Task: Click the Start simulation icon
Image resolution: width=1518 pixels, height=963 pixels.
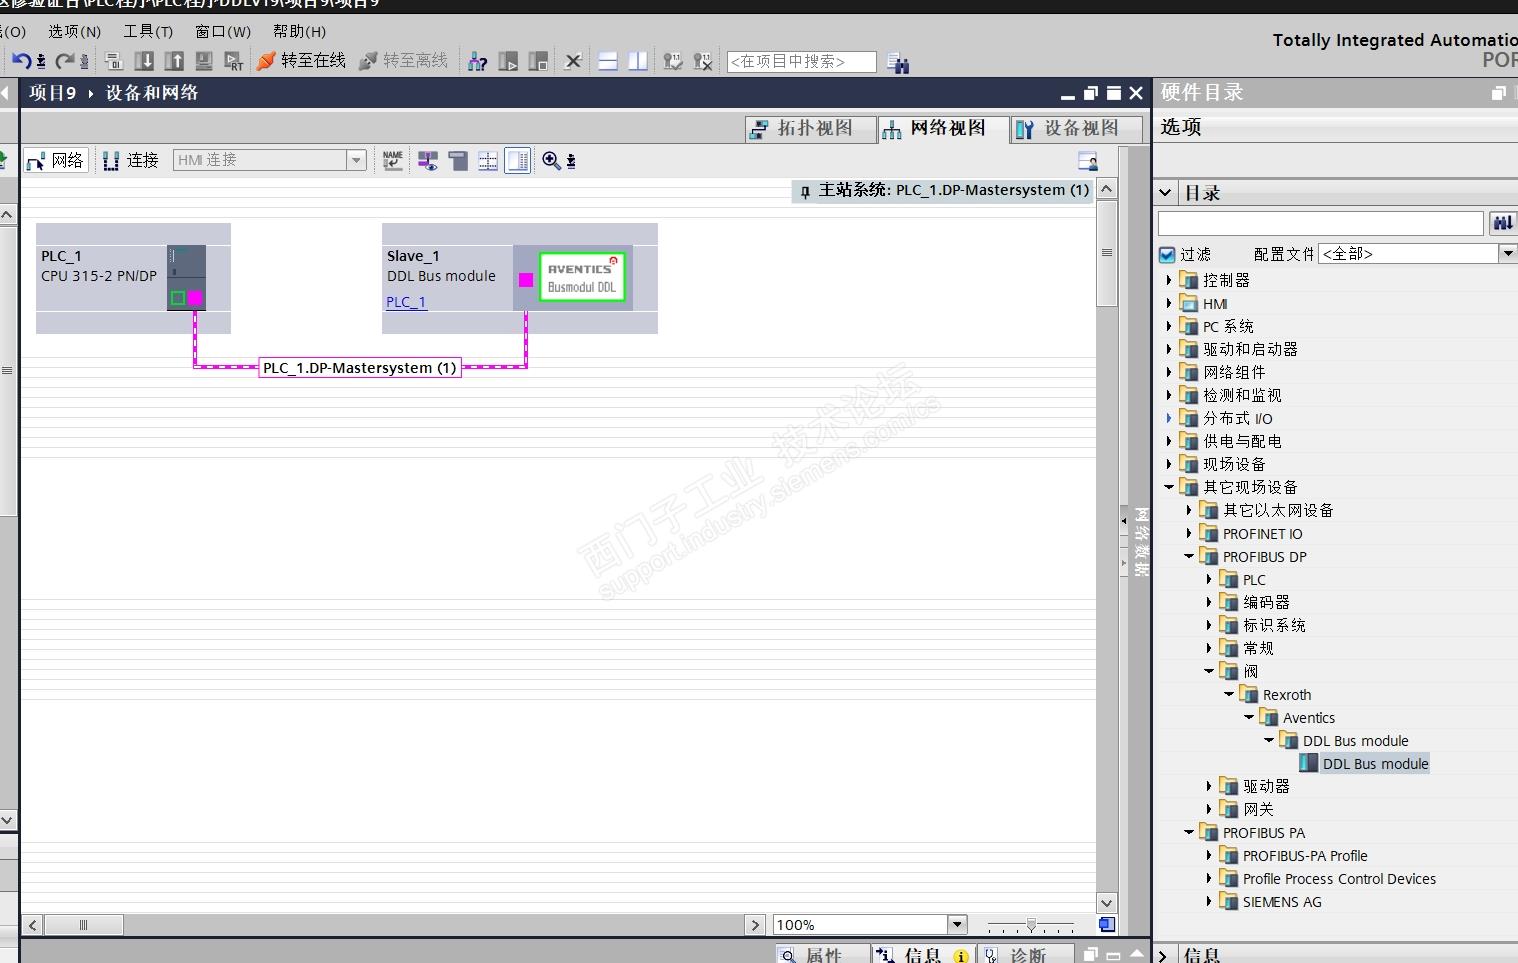Action: coord(204,61)
